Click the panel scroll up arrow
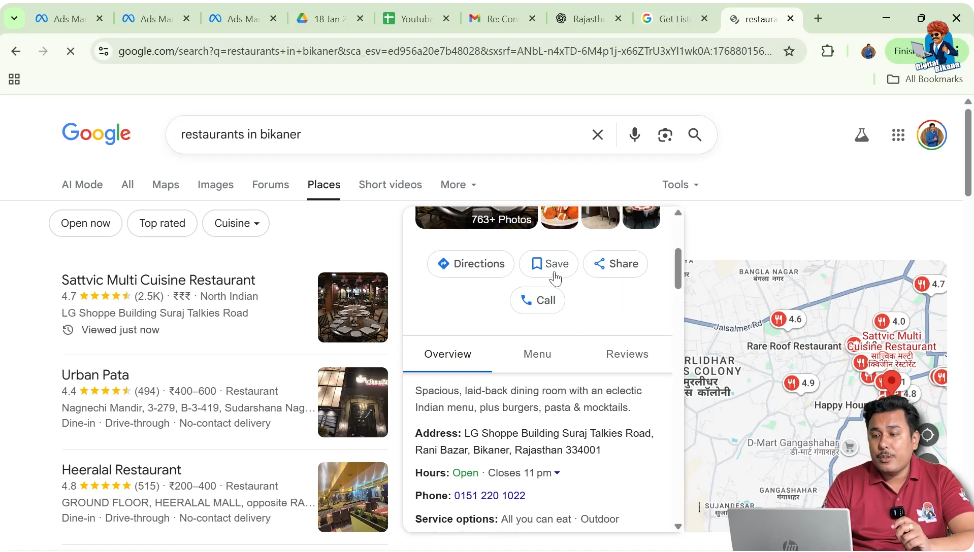The height and width of the screenshot is (552, 974). click(x=678, y=213)
